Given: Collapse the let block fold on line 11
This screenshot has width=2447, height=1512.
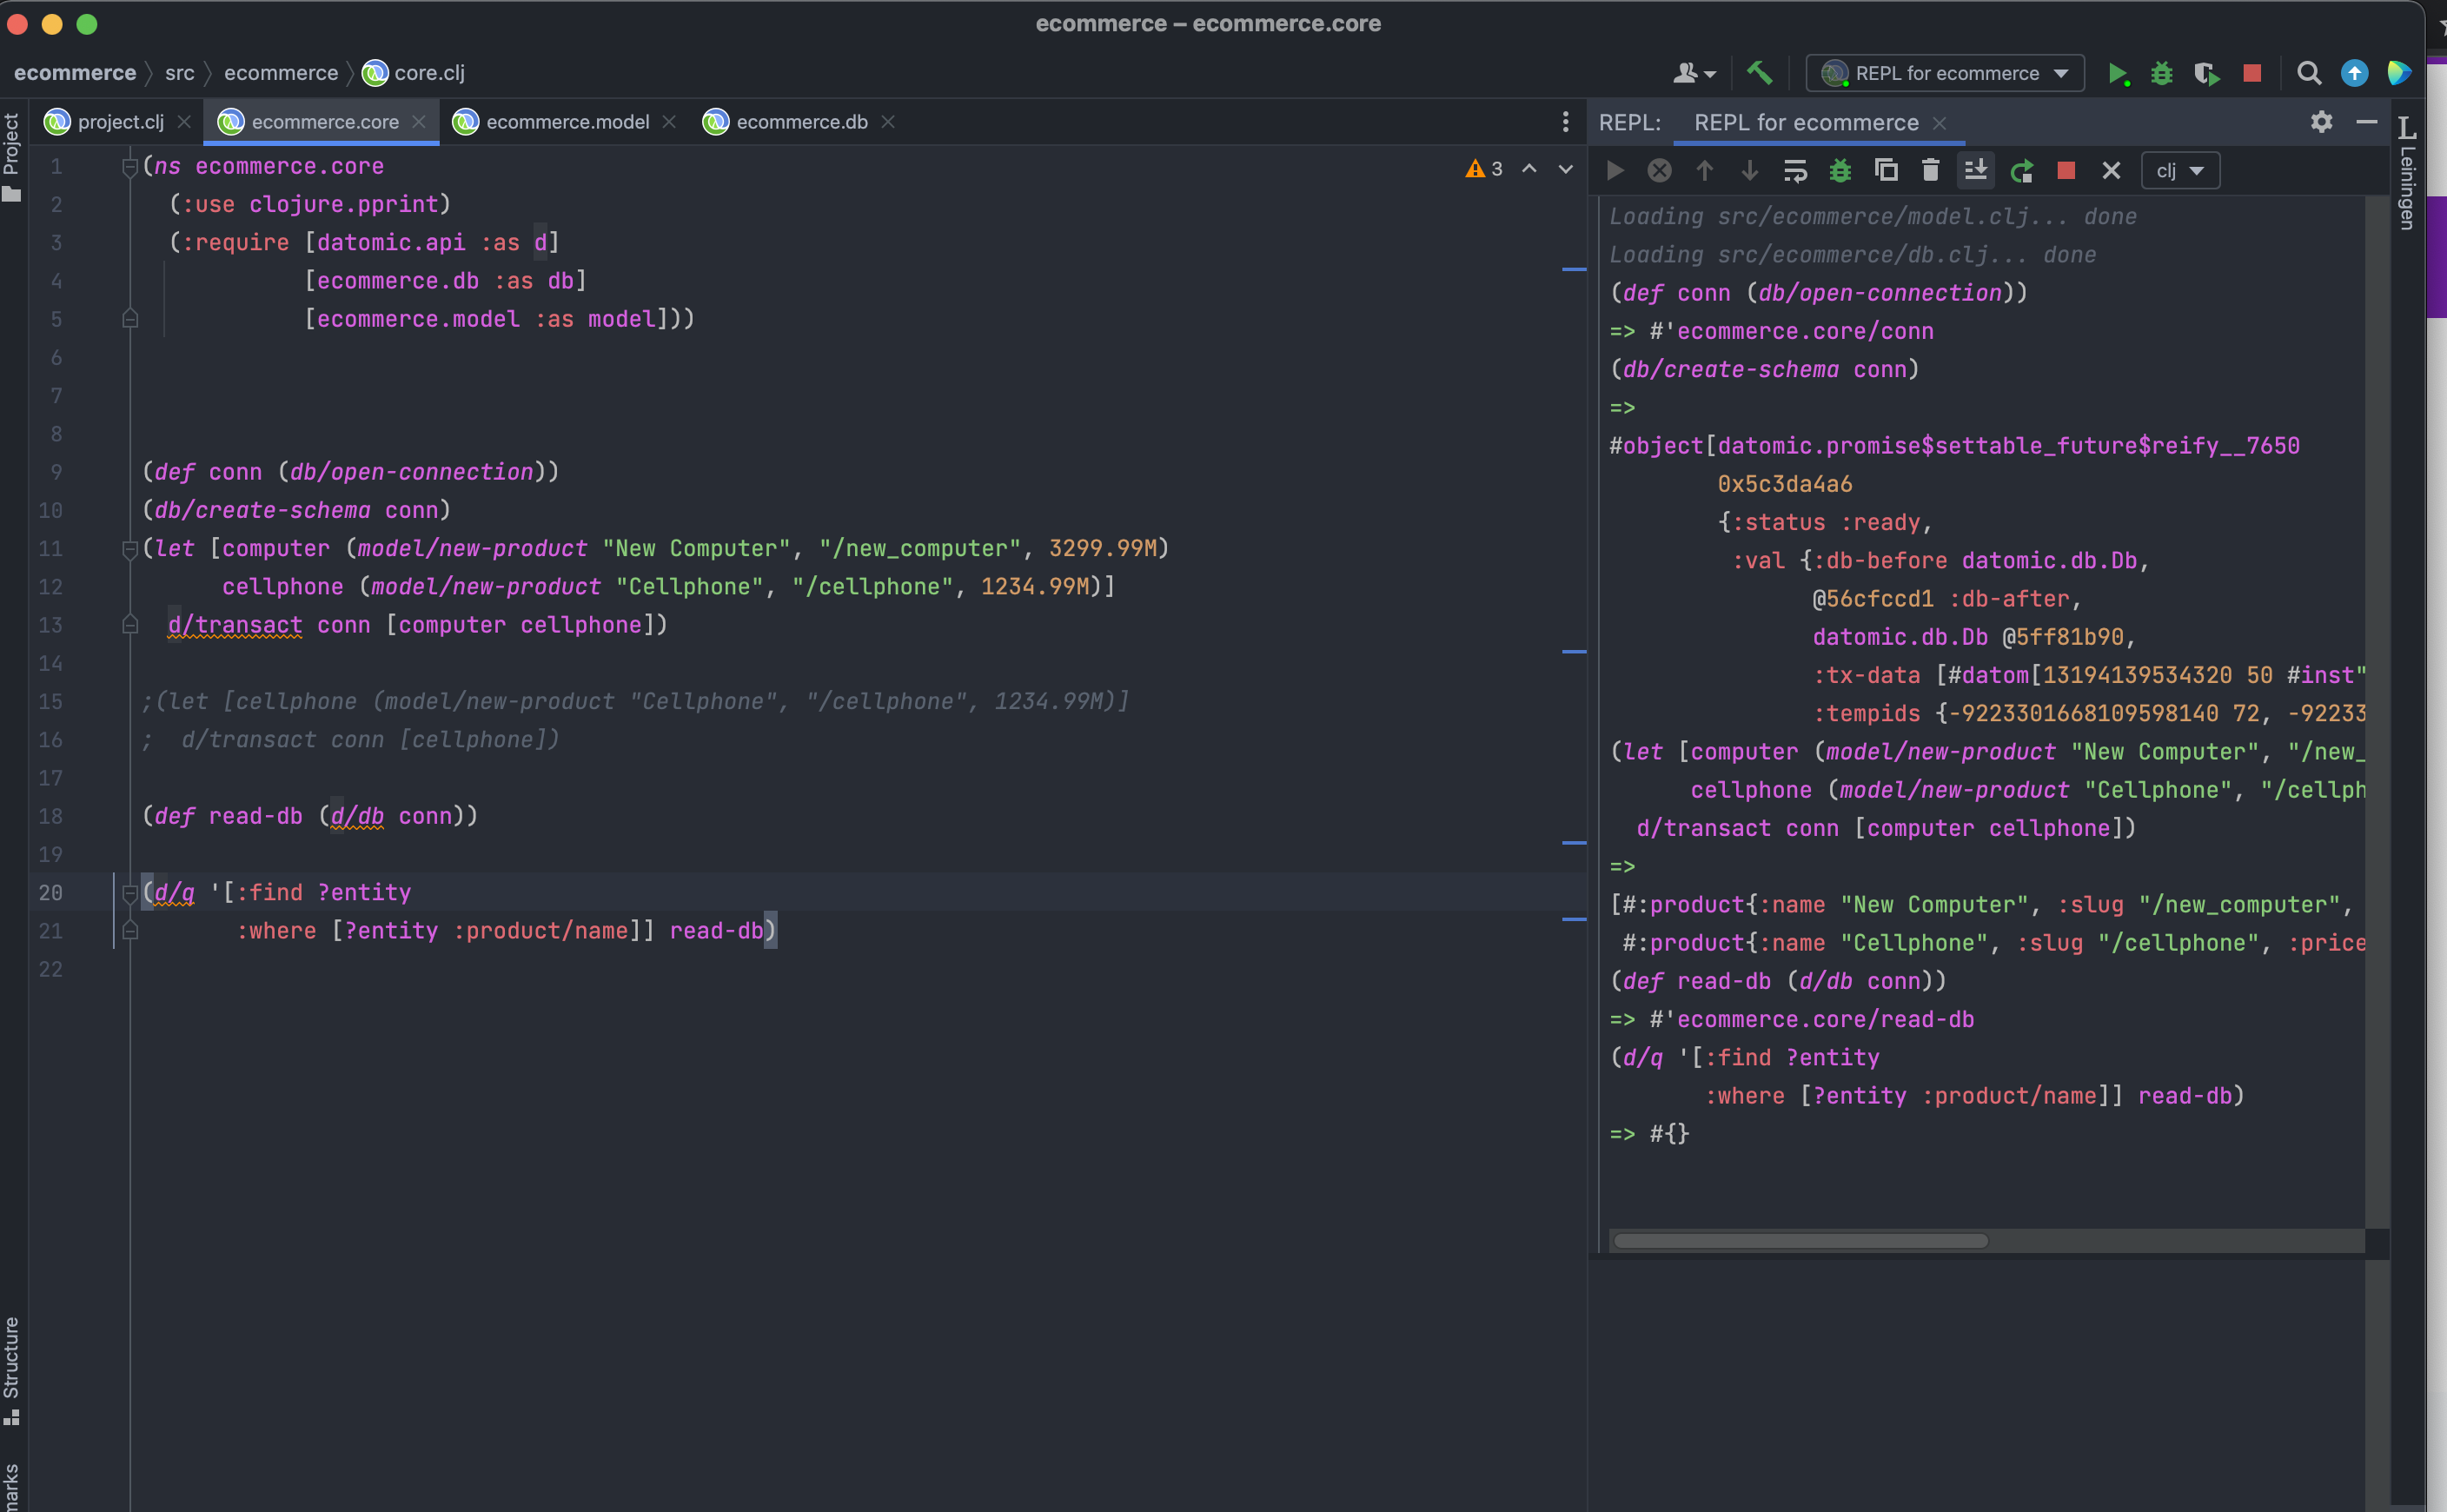Looking at the screenshot, I should tap(130, 549).
